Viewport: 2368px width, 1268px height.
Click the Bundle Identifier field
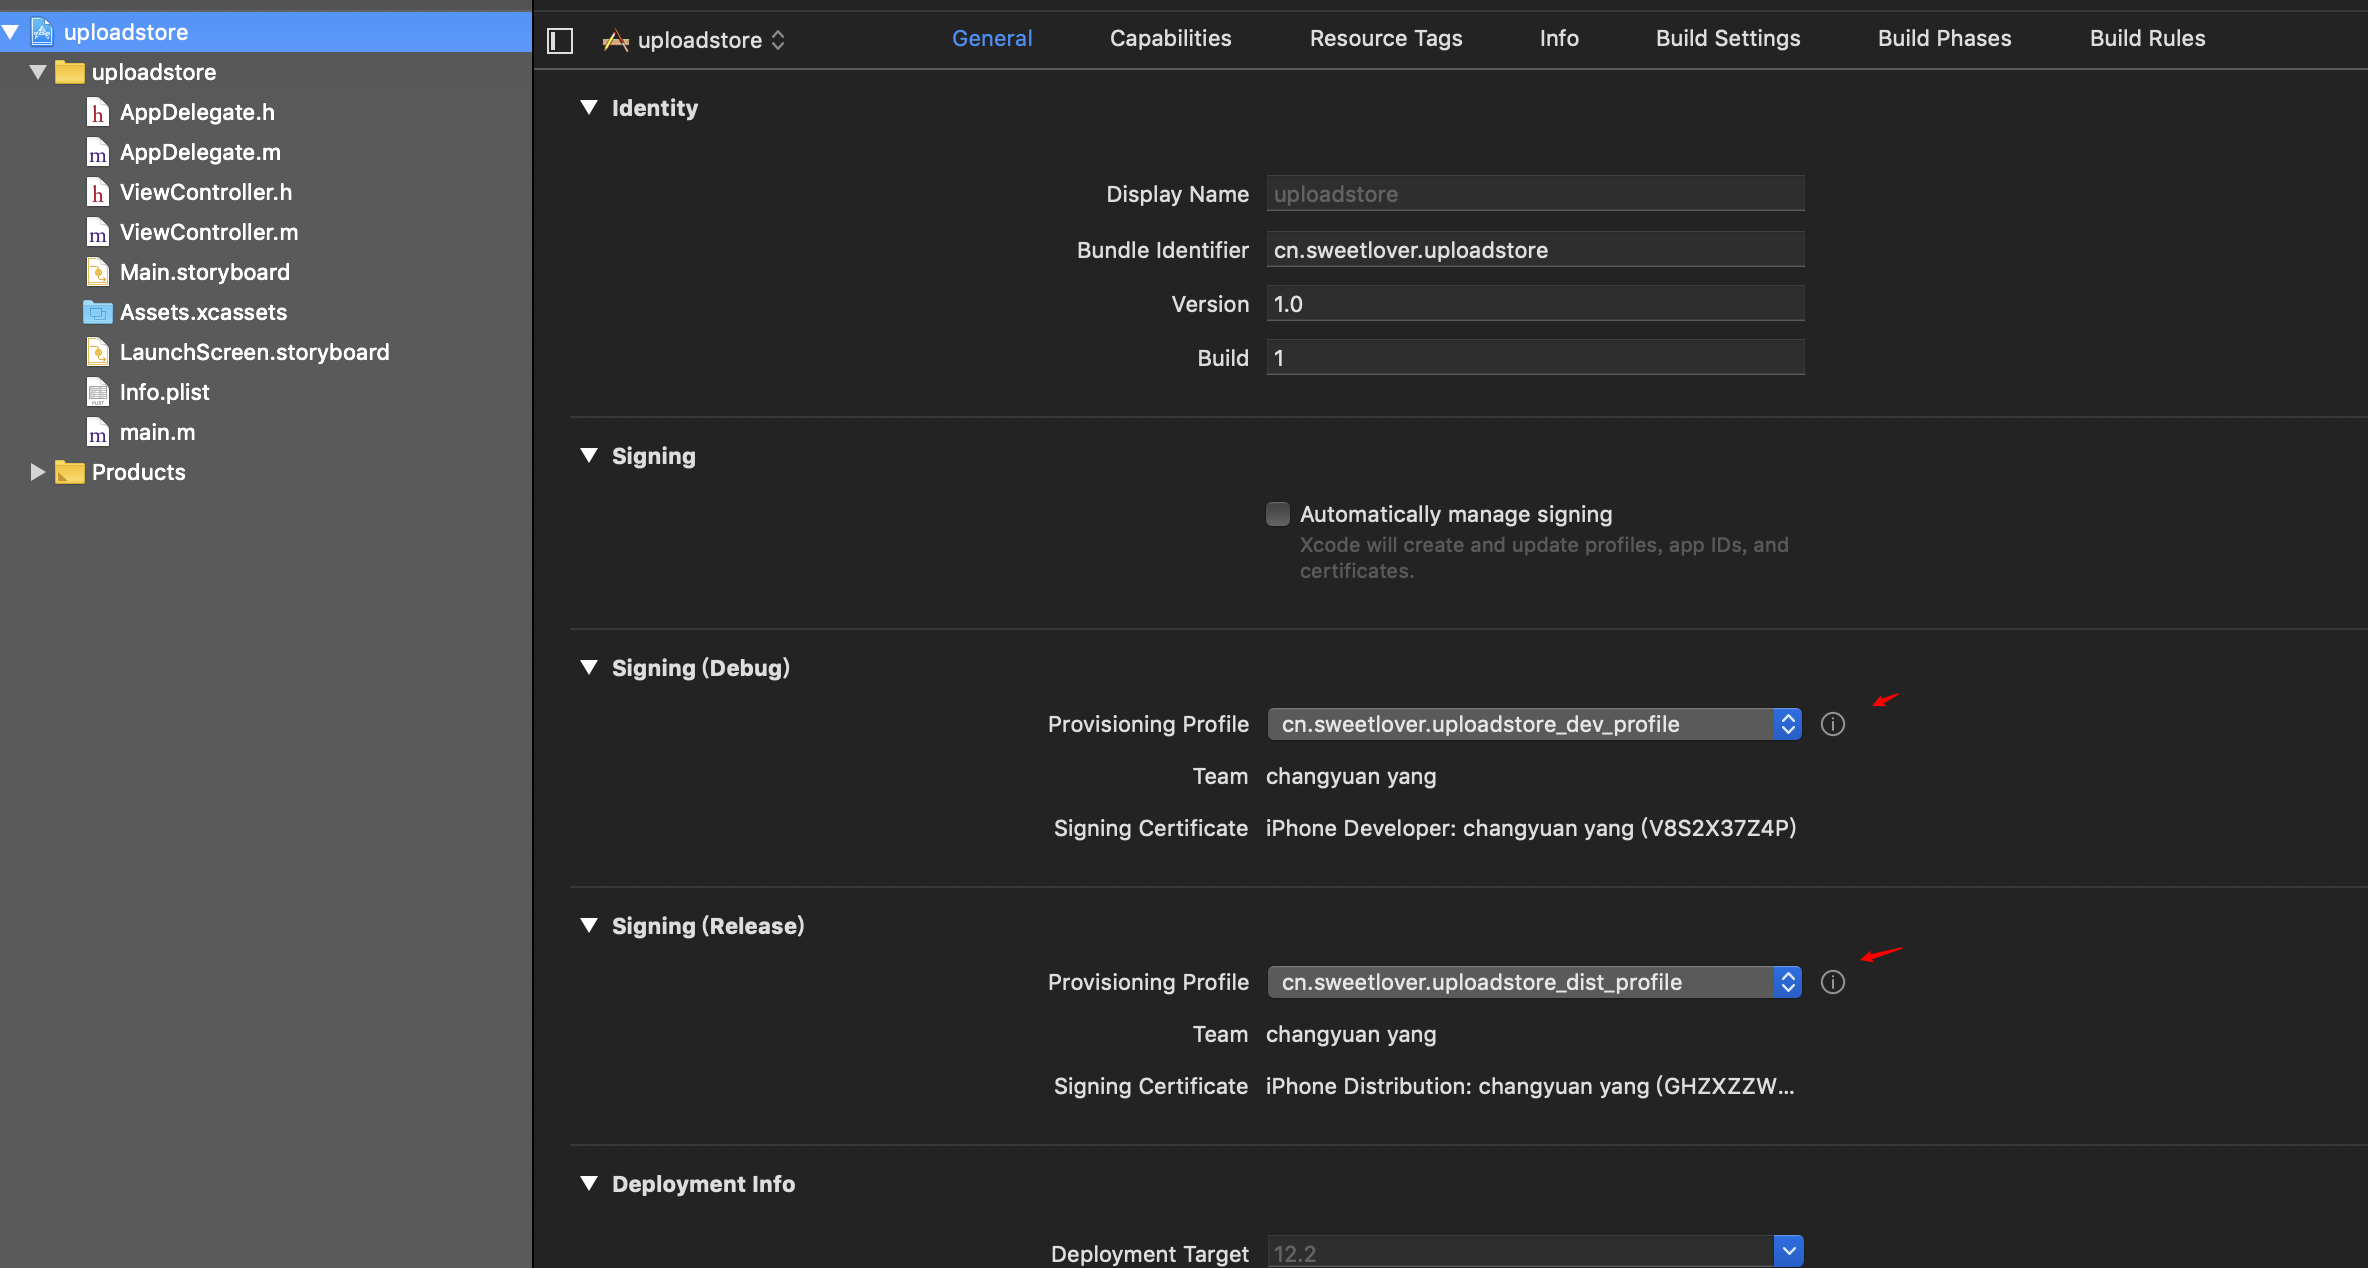click(1535, 249)
